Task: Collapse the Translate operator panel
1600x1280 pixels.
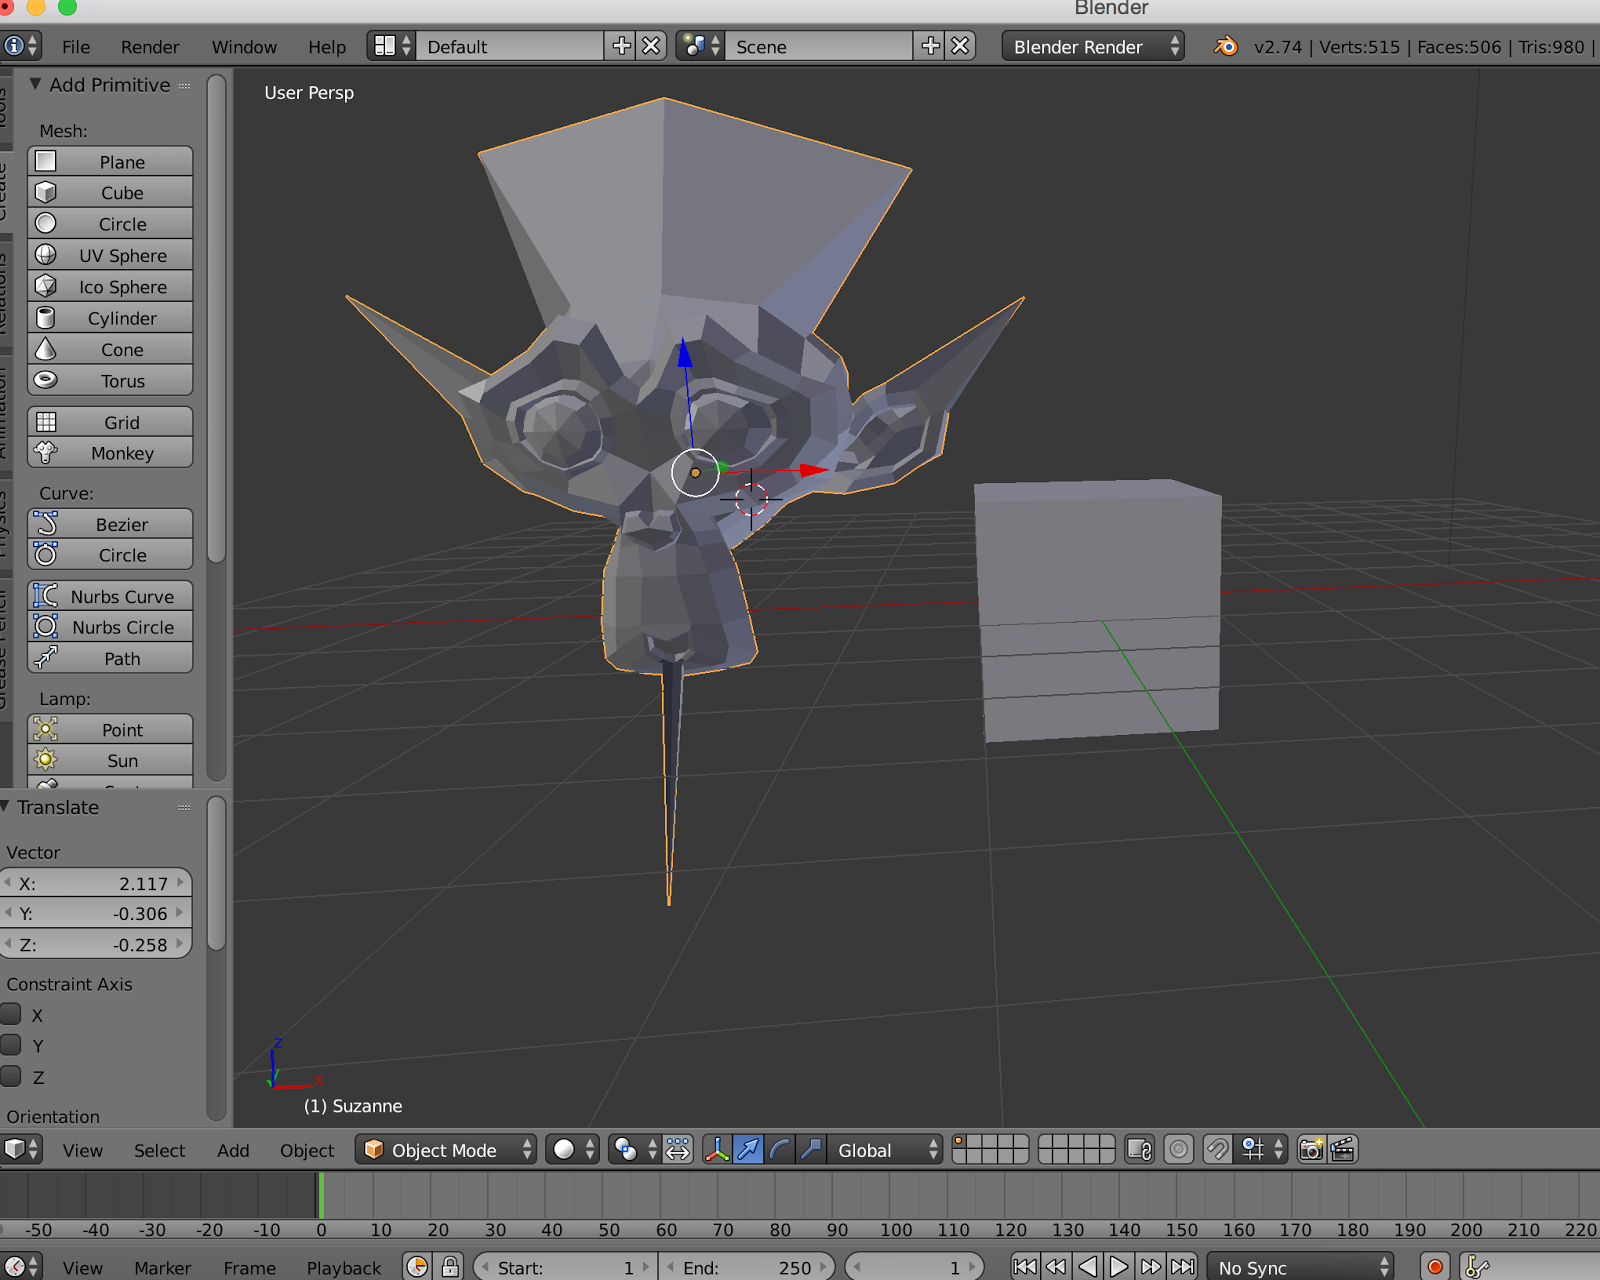Action: [x=5, y=806]
